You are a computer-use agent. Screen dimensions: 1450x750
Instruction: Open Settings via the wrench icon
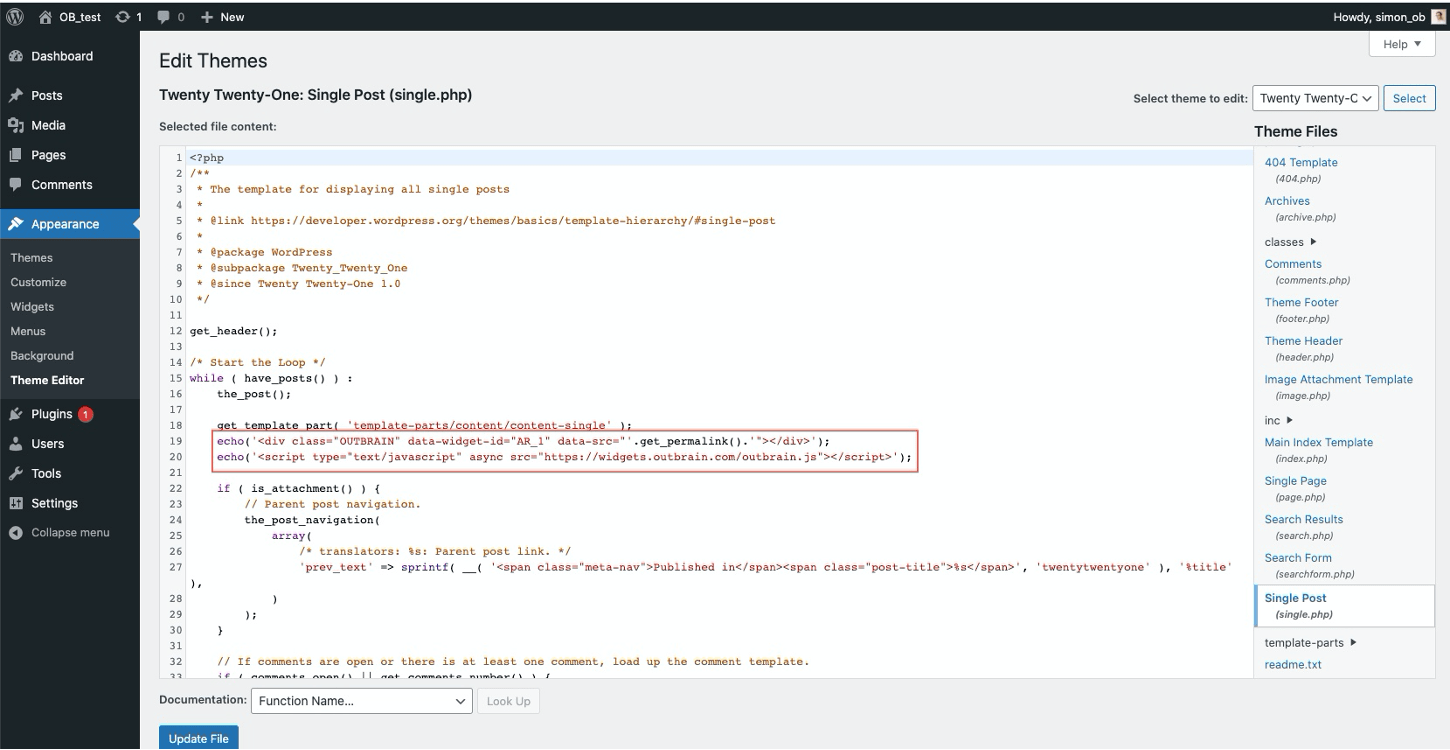(17, 503)
